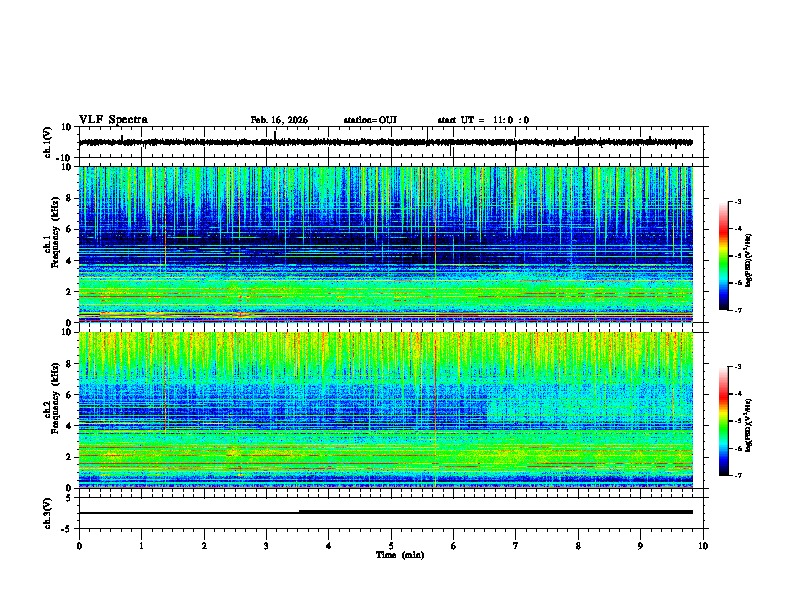
Task: Click the "0" tick on the time axis
Action: (79, 546)
